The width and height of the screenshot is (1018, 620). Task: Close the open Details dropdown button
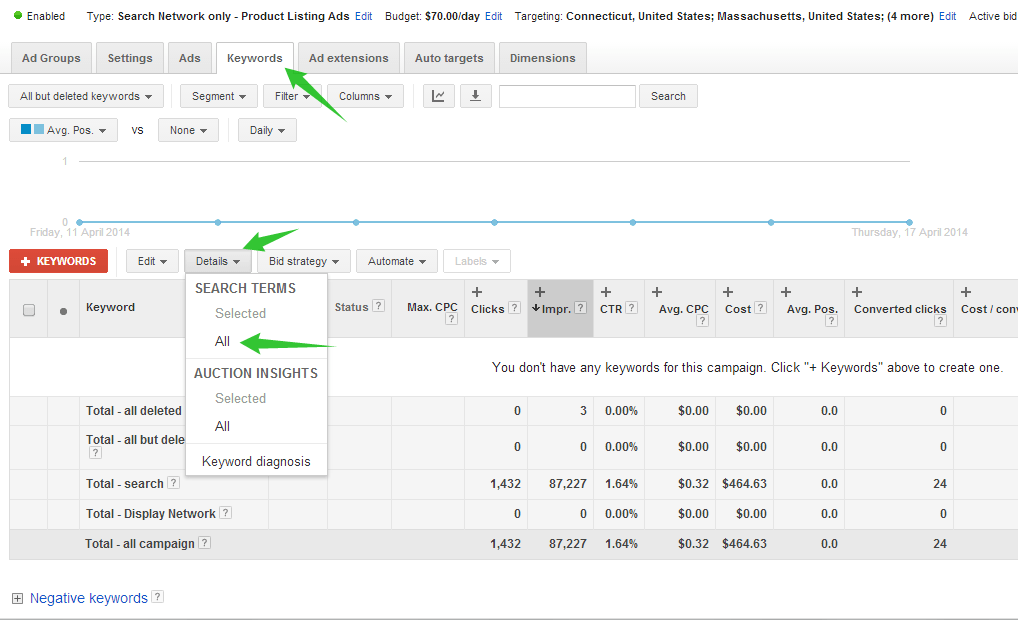tap(217, 261)
